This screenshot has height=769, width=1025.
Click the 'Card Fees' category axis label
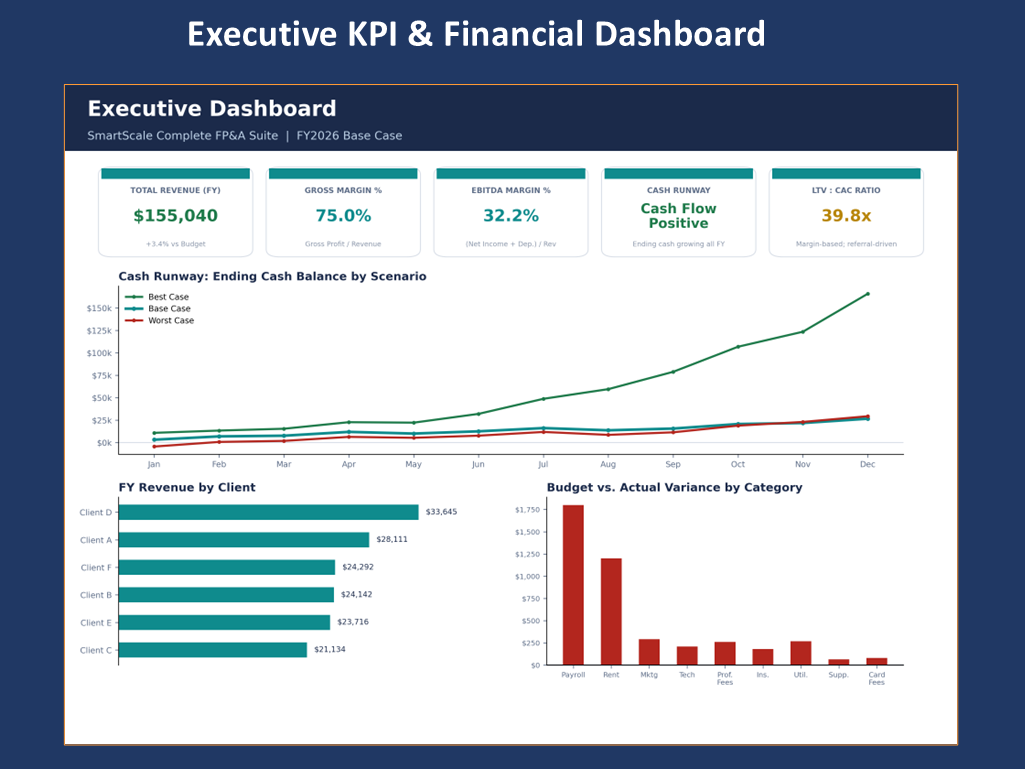[877, 679]
